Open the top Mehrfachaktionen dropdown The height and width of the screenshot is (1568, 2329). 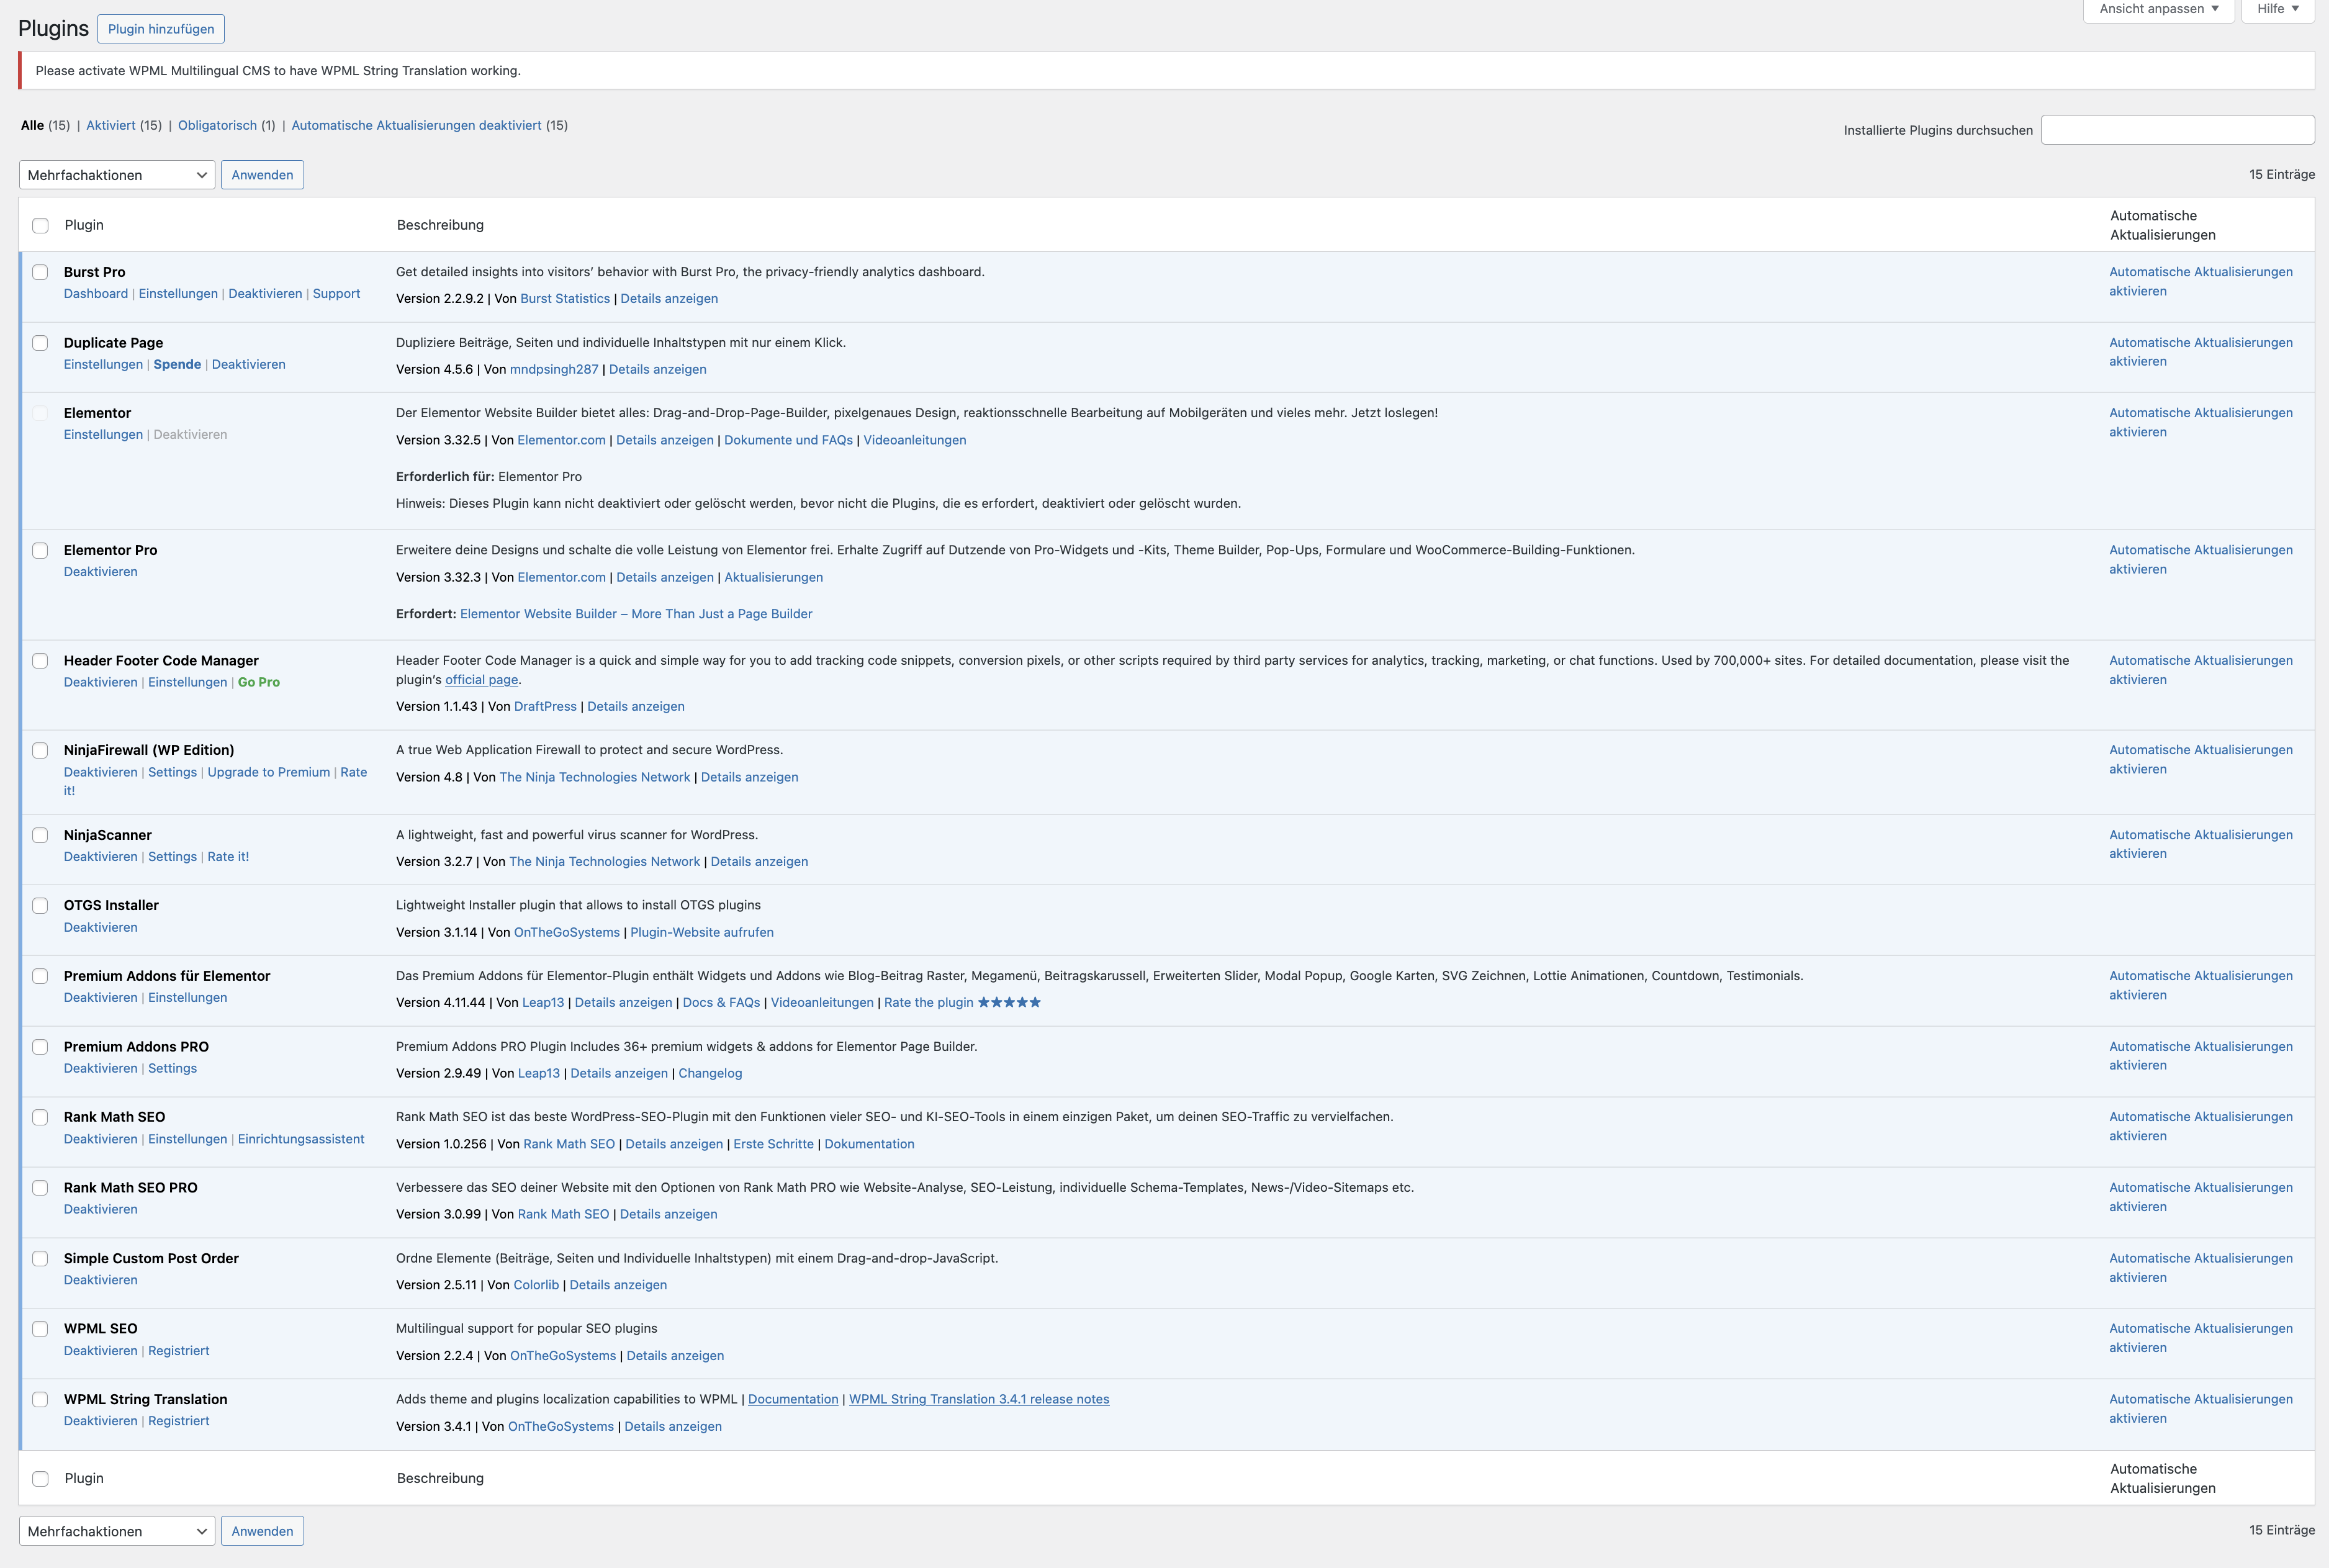[x=117, y=175]
